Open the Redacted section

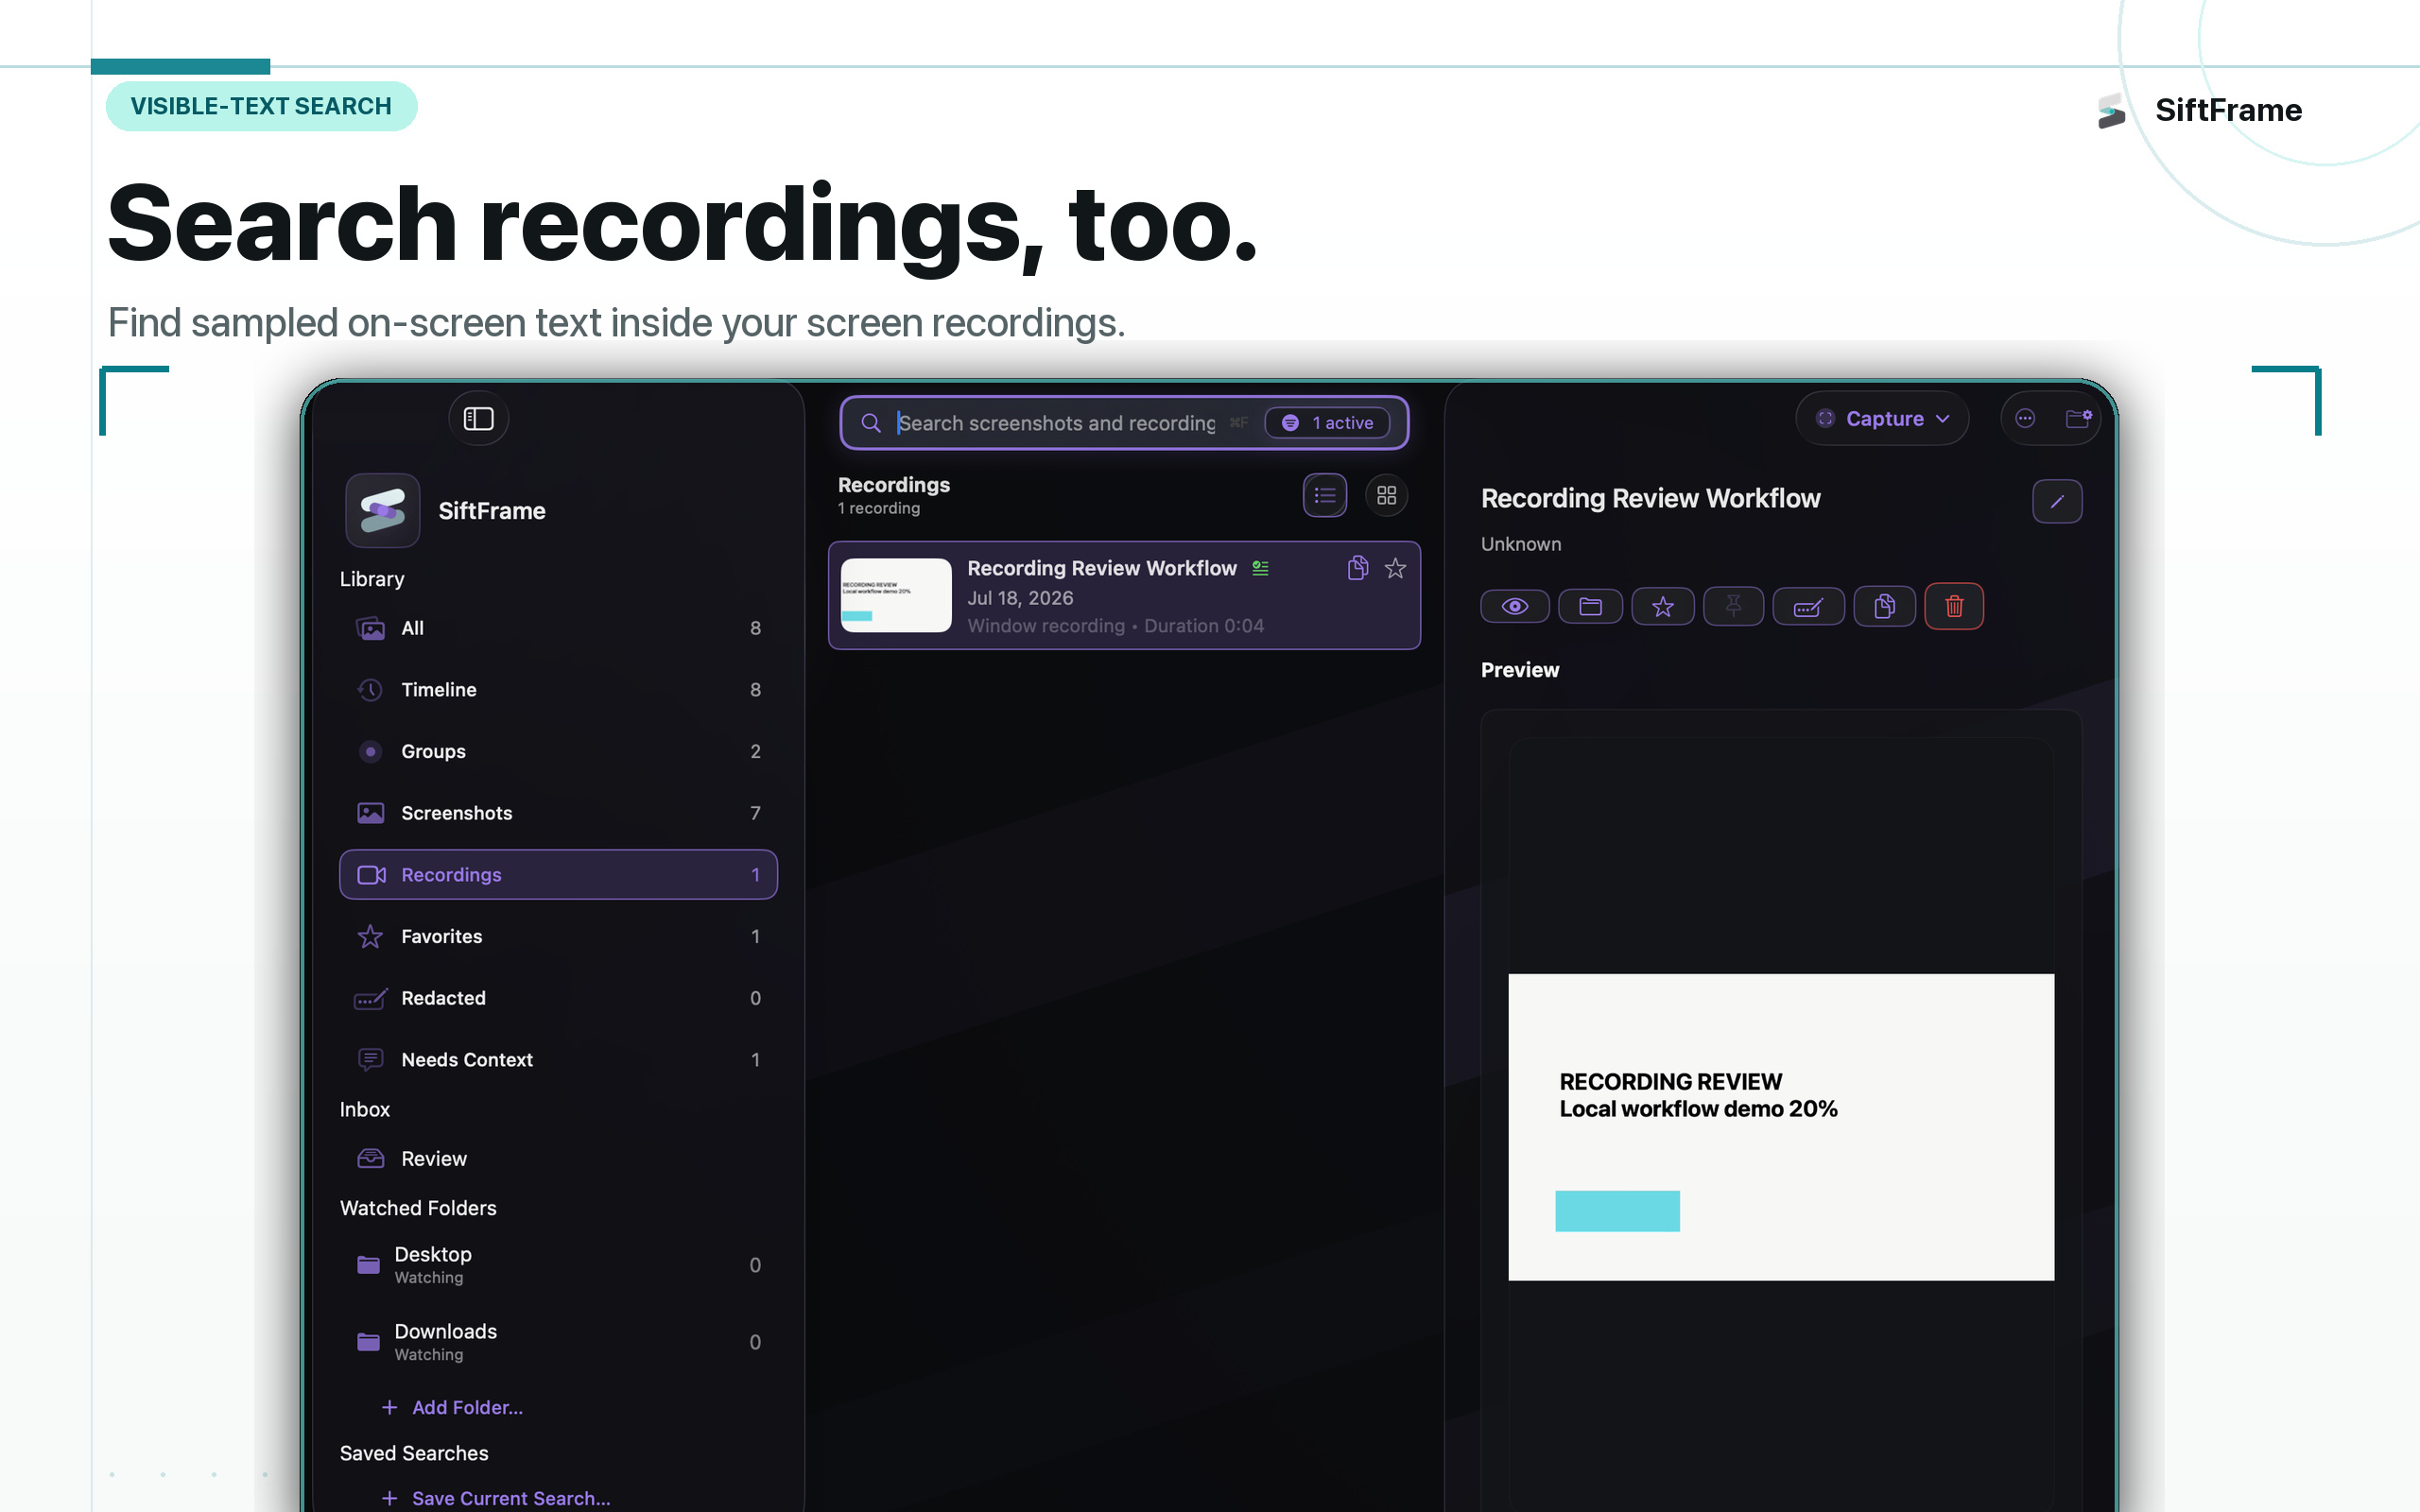point(558,998)
